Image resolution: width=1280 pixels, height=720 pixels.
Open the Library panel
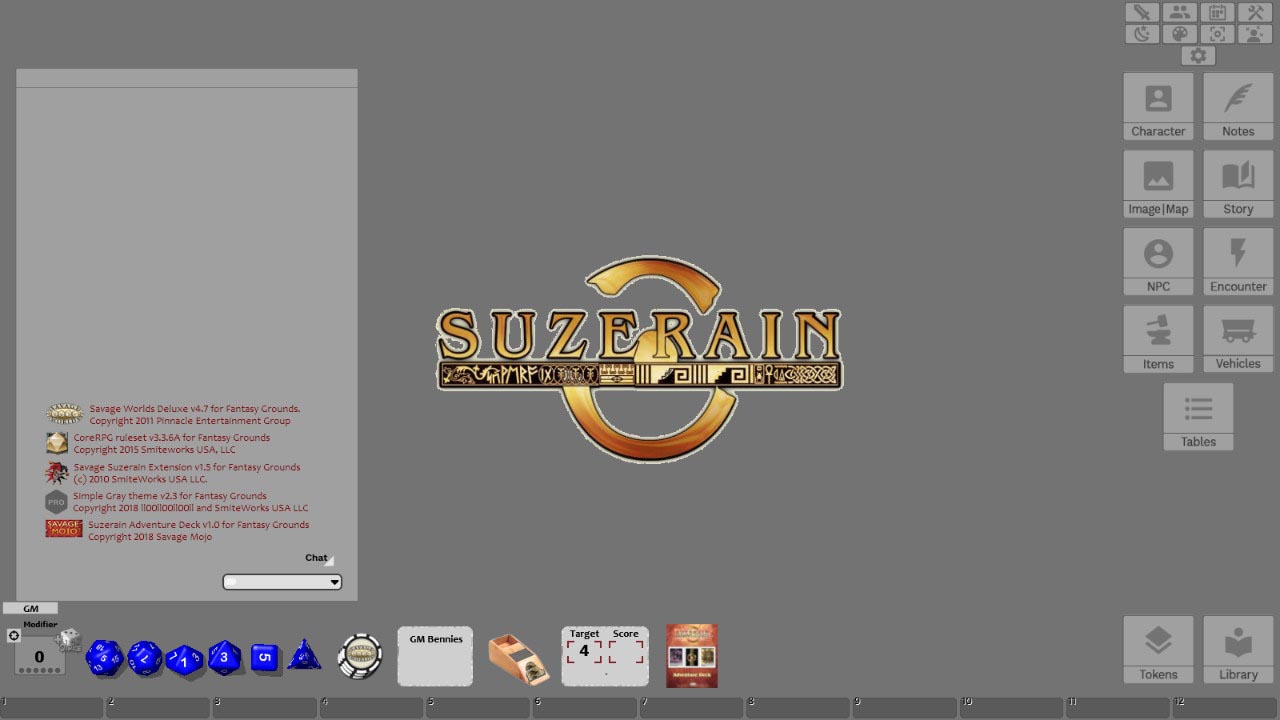click(1237, 648)
